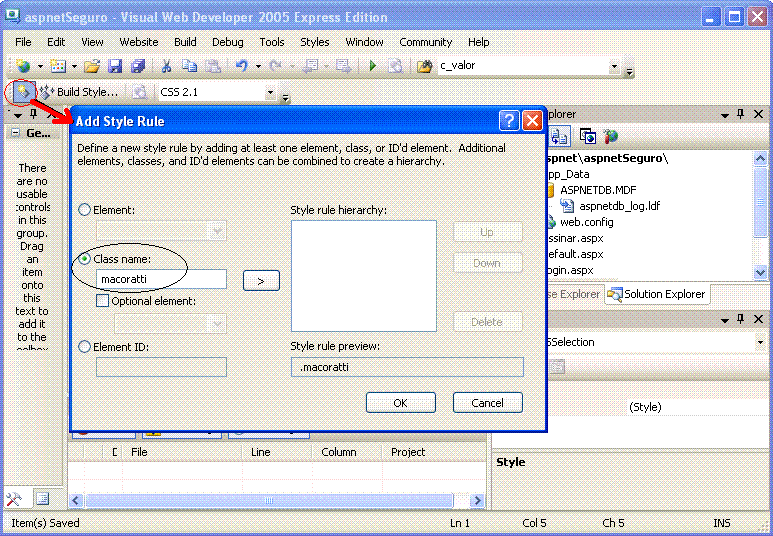
Task: Click the Toolbox hammer-wrench tab icon
Action: [14, 499]
